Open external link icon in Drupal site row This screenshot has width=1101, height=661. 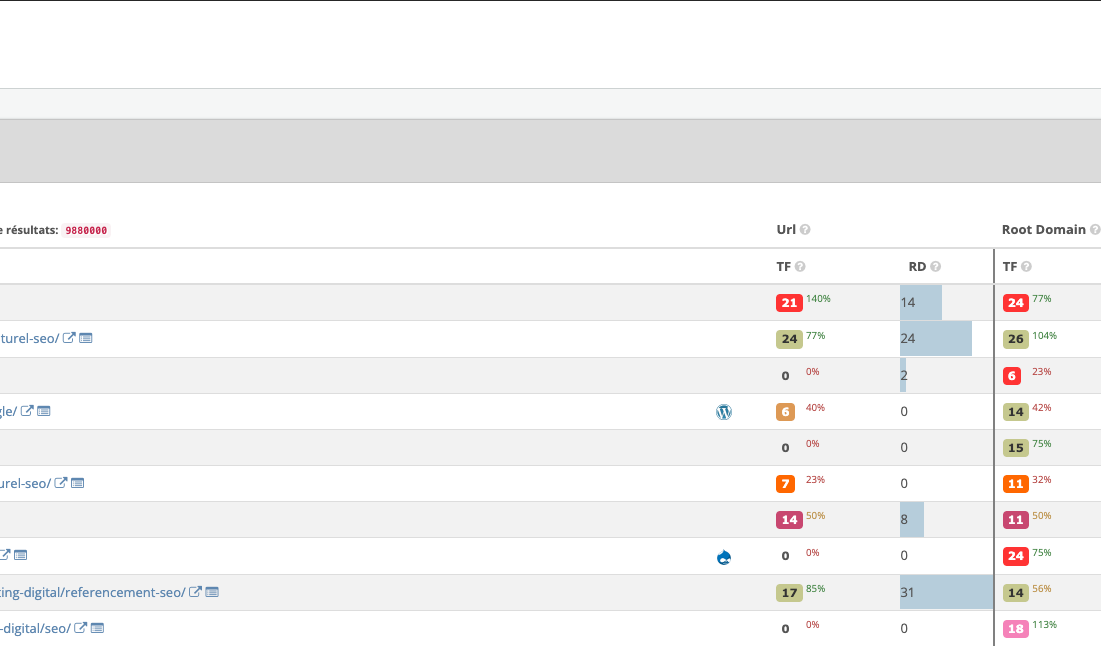(5, 555)
